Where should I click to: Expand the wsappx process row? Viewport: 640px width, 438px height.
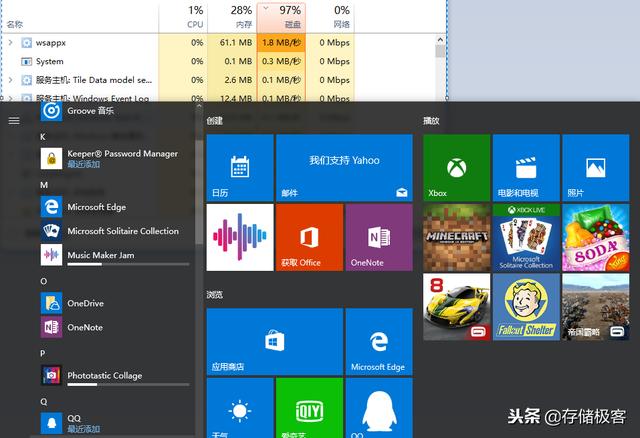coord(11,42)
